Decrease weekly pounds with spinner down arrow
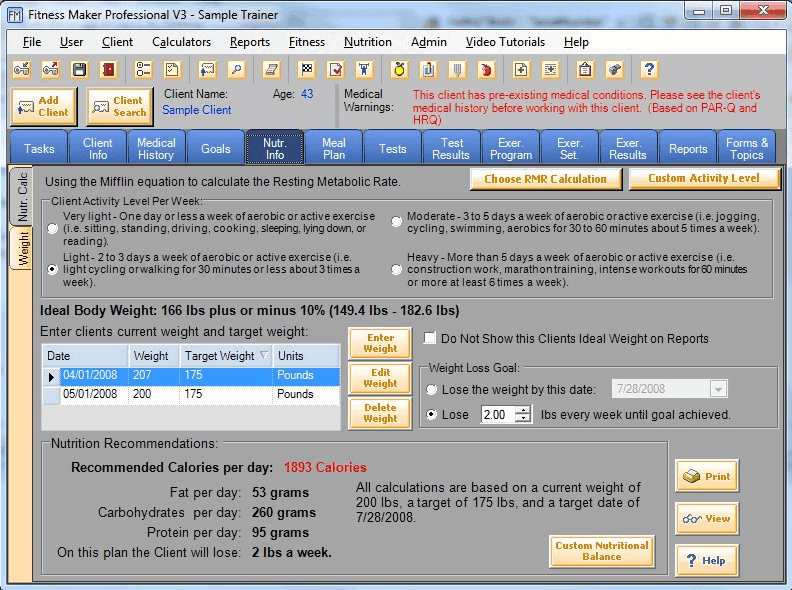This screenshot has height=590, width=792. (x=524, y=419)
